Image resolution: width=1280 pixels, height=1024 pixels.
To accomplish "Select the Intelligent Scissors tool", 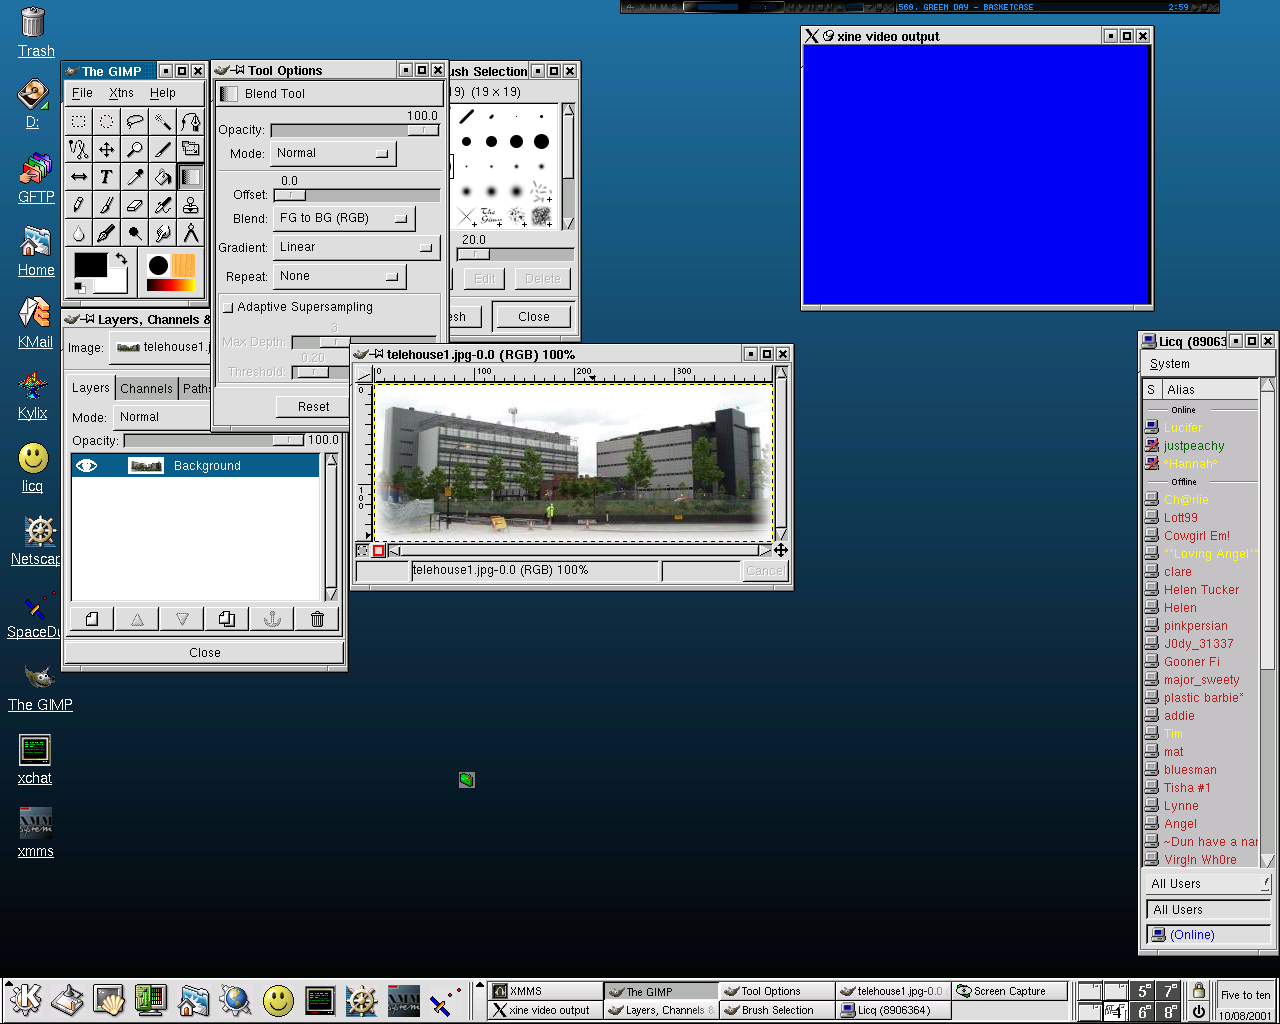I will tap(78, 149).
